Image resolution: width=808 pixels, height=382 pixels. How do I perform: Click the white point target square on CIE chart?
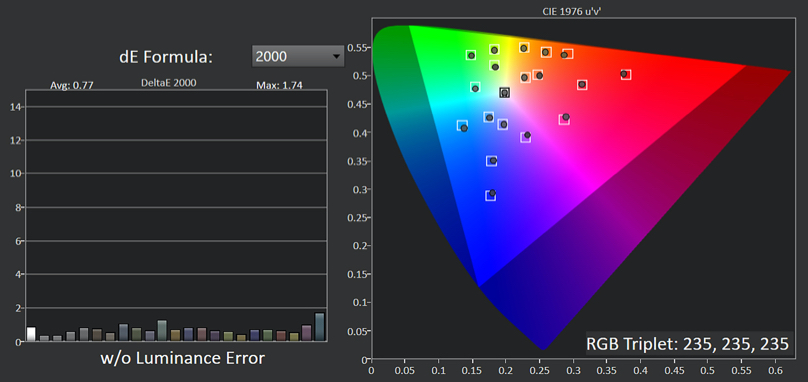(504, 93)
